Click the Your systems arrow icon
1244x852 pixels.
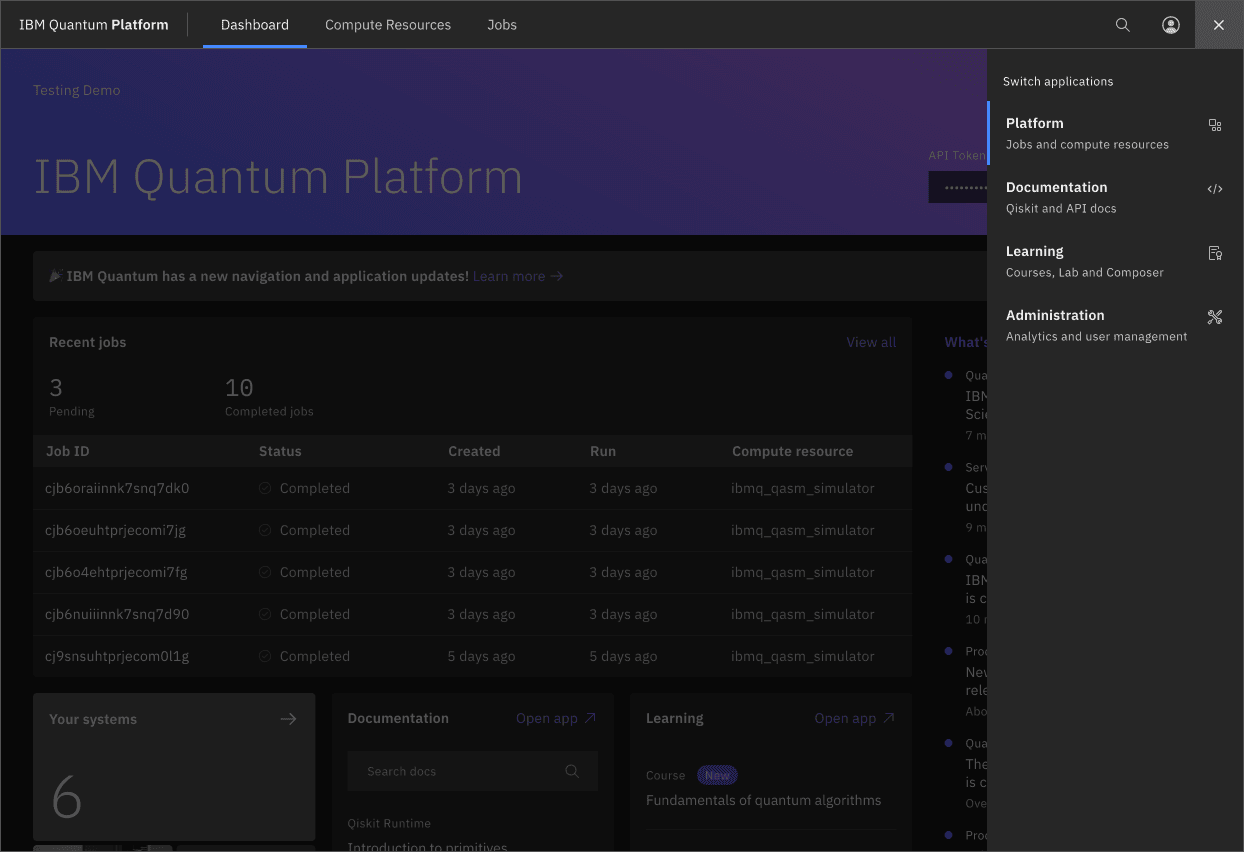288,719
